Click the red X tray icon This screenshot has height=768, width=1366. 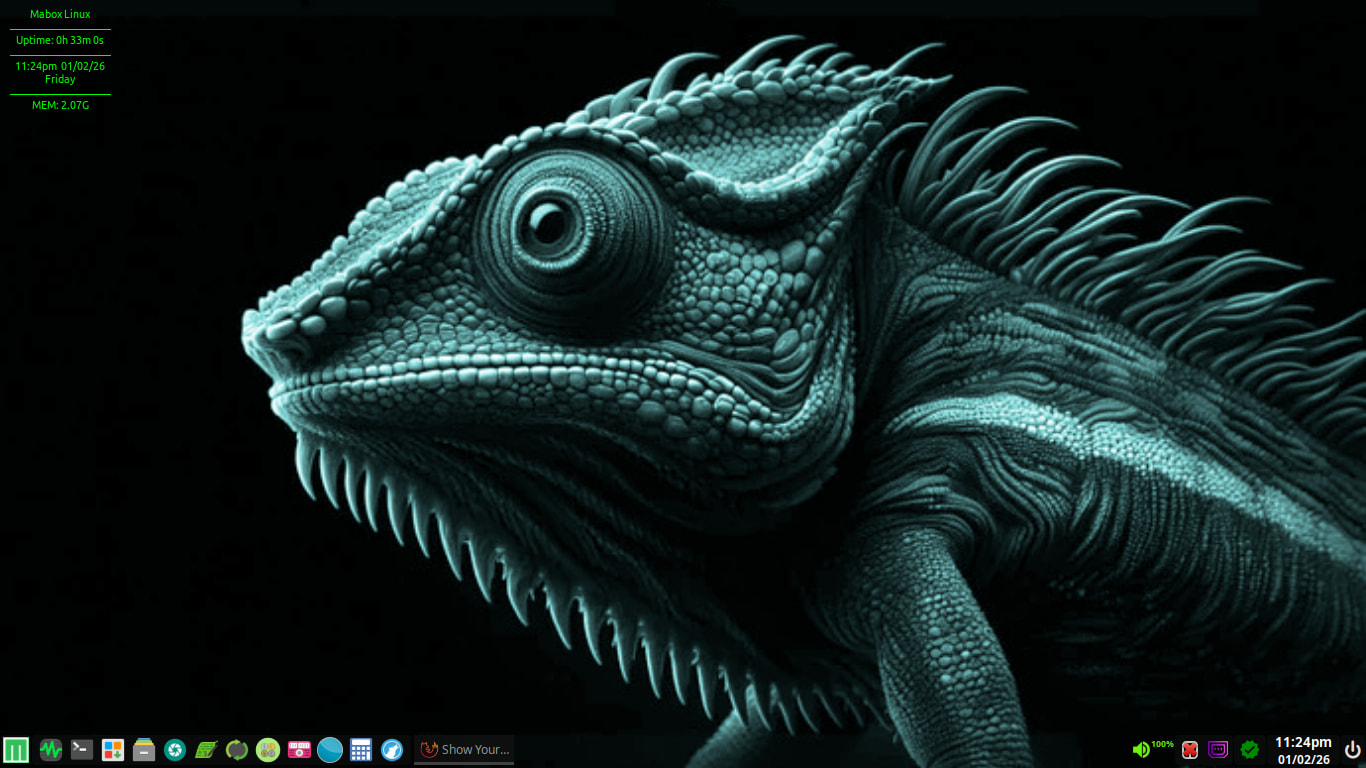click(1190, 749)
